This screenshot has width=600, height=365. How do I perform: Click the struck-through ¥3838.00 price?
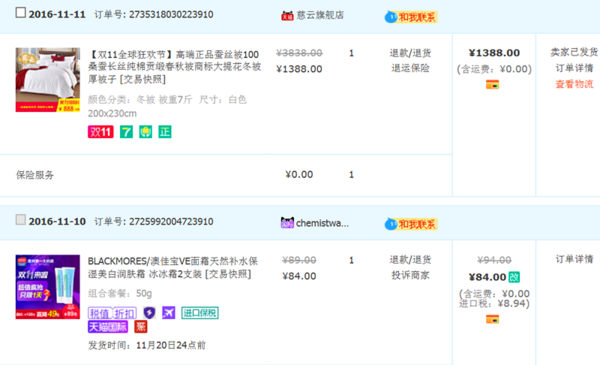click(299, 53)
